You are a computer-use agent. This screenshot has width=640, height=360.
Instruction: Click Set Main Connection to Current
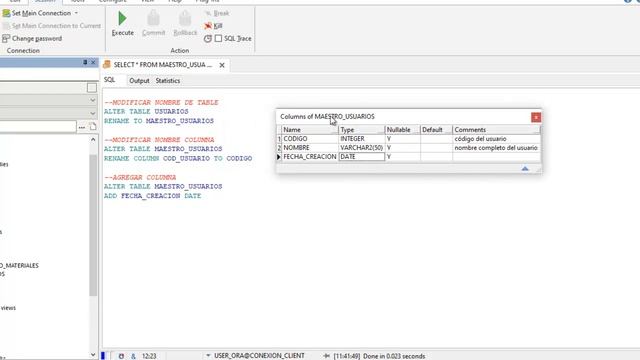(x=51, y=26)
